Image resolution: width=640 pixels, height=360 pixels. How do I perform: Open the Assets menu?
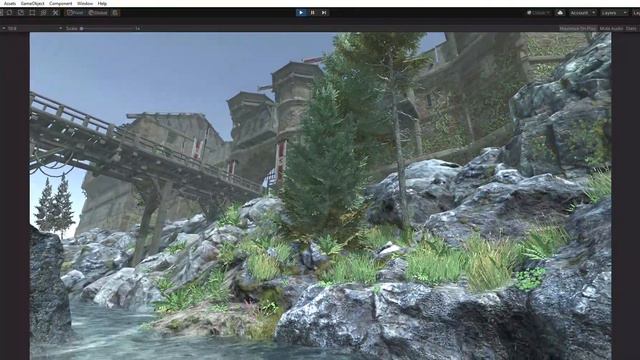pos(9,3)
